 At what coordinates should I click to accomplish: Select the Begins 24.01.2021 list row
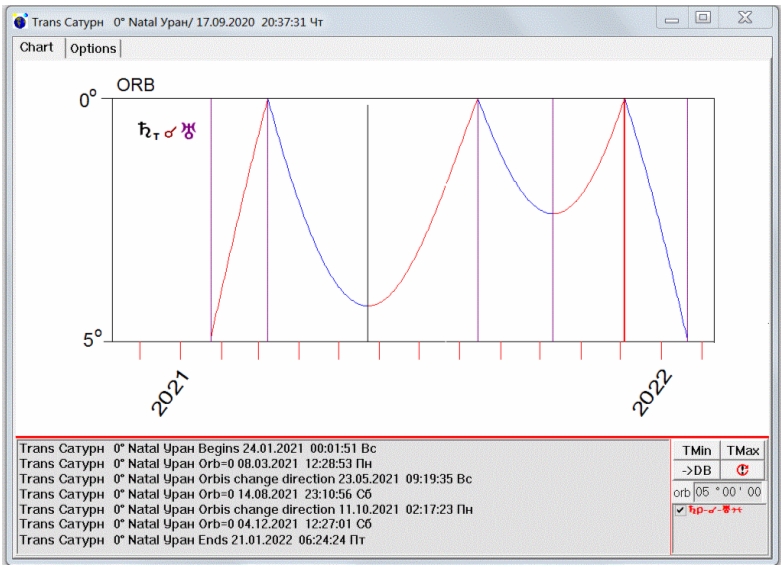pos(213,449)
